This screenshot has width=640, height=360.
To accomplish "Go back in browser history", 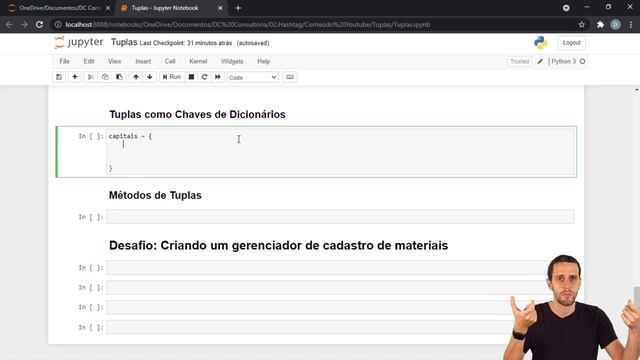I will click(9, 24).
